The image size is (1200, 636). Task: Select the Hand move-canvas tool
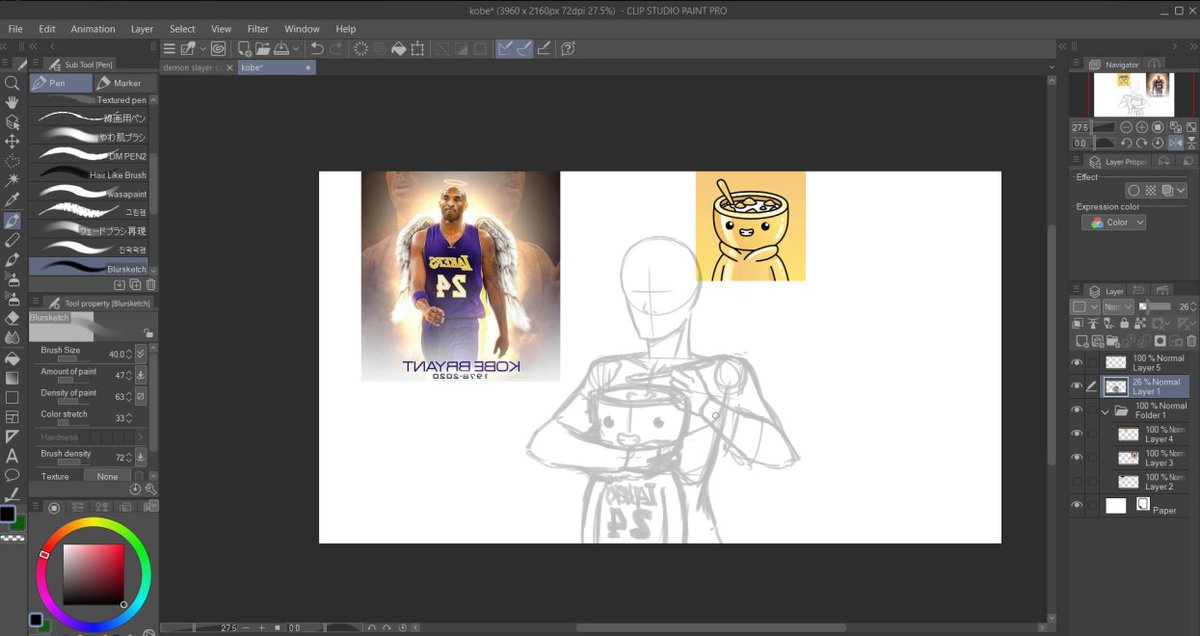click(x=12, y=102)
